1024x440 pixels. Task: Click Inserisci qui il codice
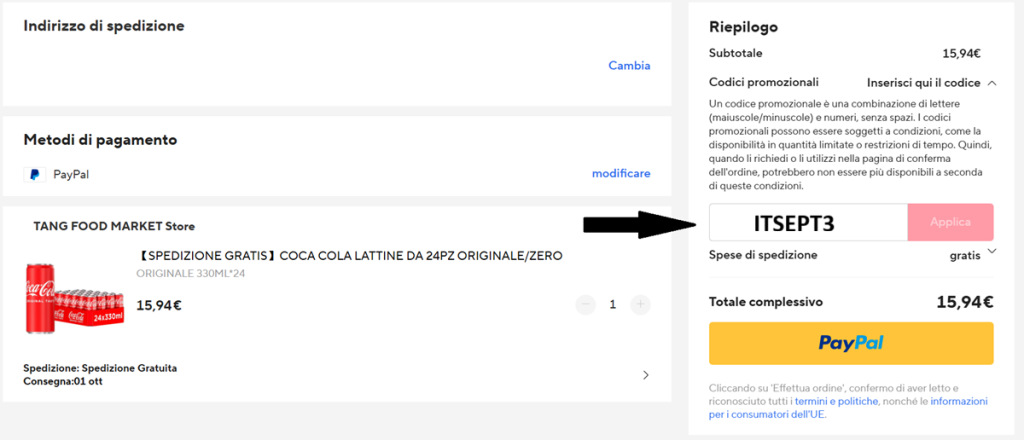[x=923, y=83]
